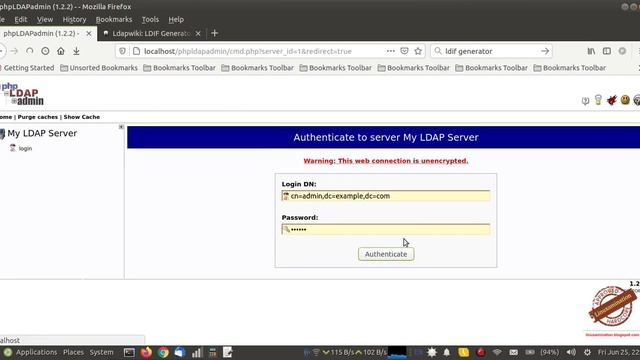Click the unencrypted connection warning link

pos(386,160)
